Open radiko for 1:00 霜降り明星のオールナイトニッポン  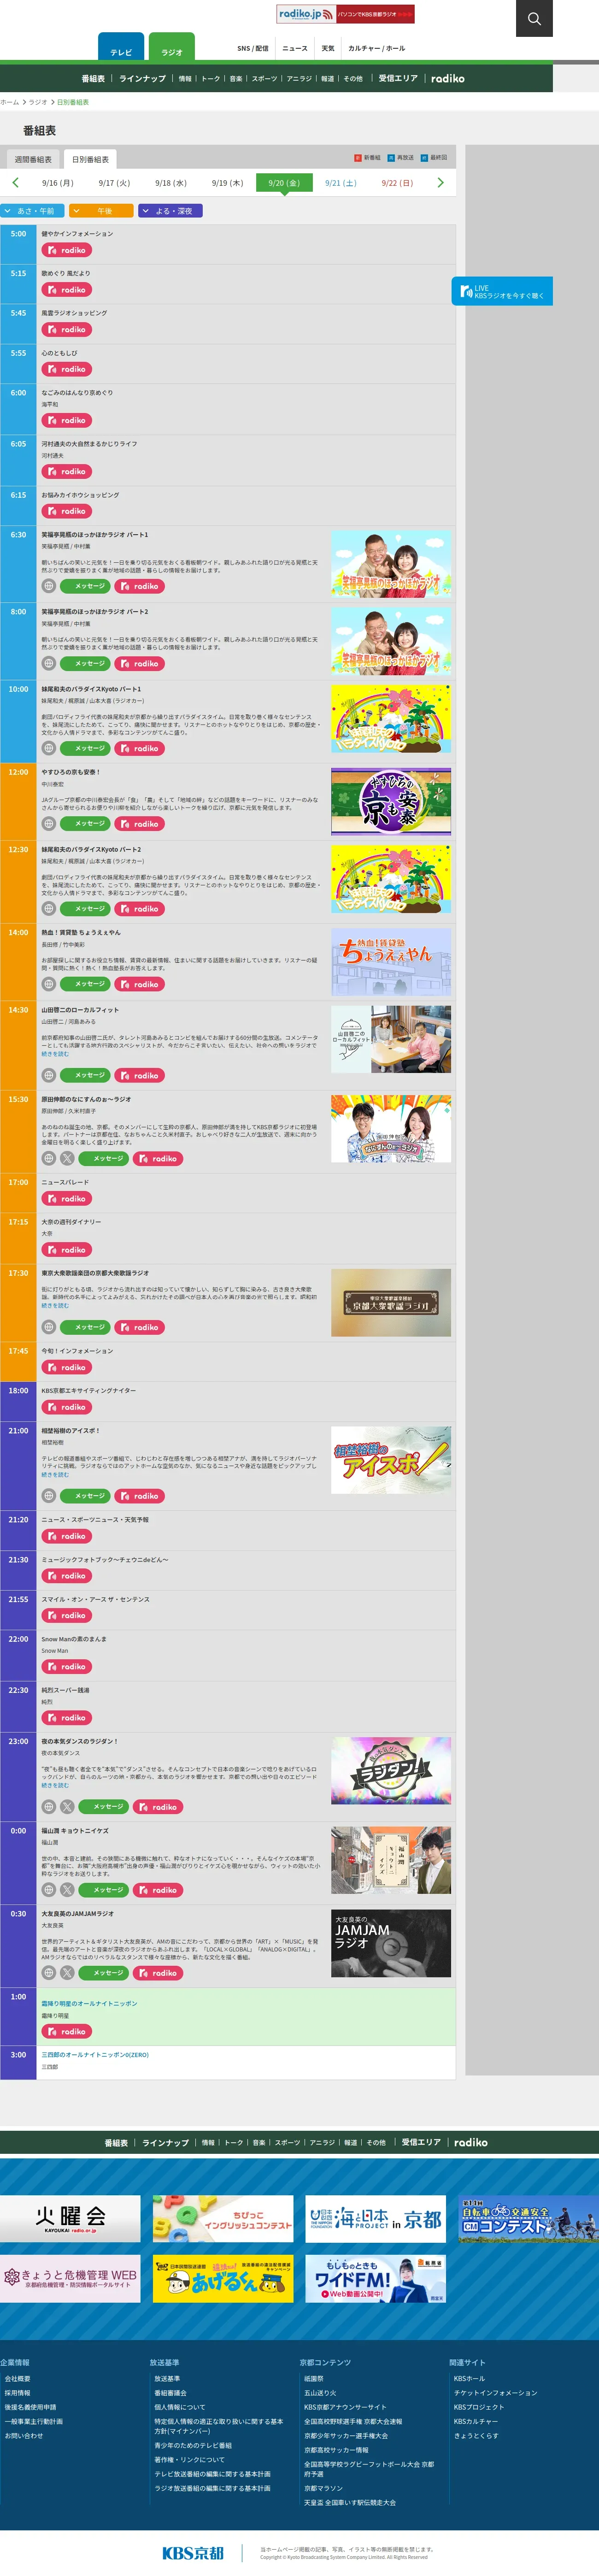point(66,2032)
